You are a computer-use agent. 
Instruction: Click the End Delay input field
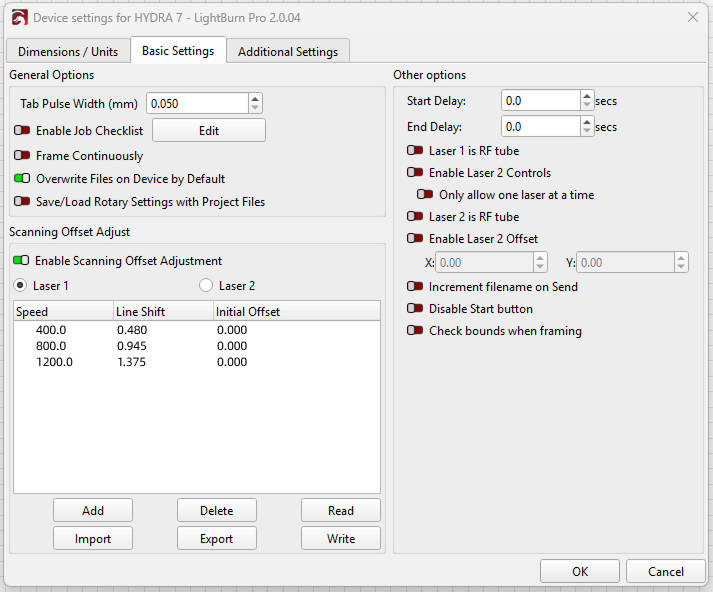pos(541,126)
